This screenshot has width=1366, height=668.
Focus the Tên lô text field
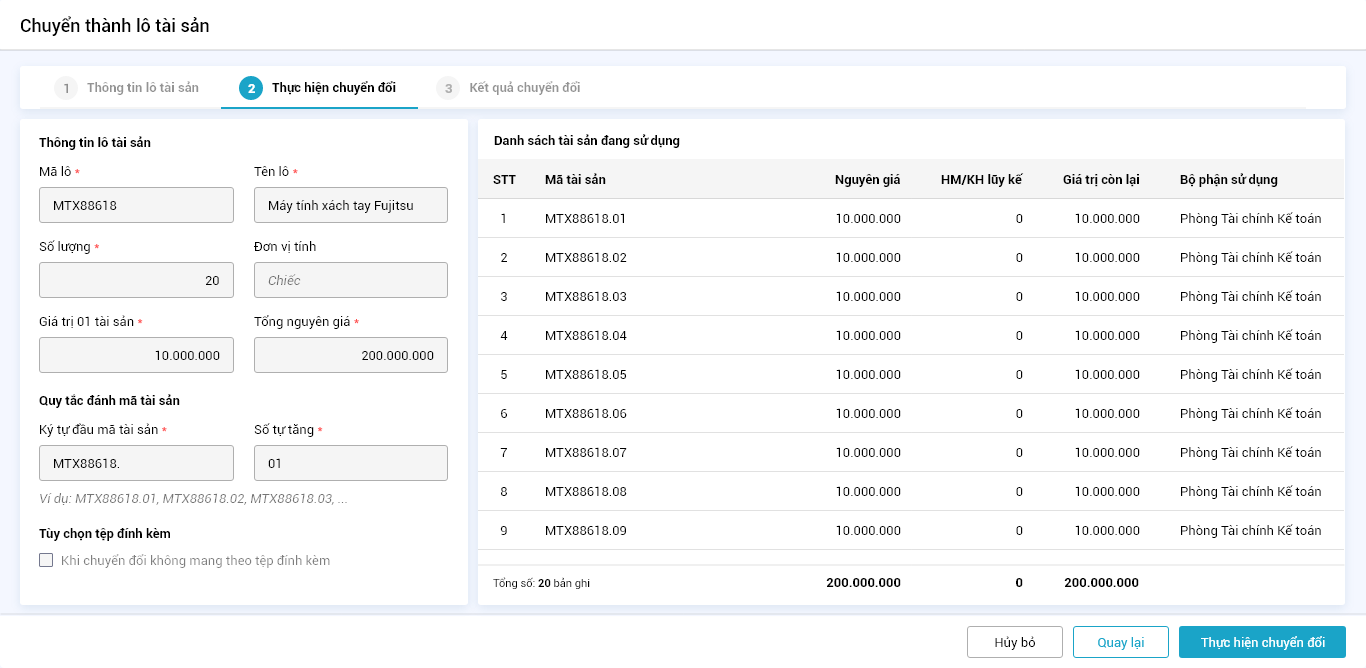(350, 205)
